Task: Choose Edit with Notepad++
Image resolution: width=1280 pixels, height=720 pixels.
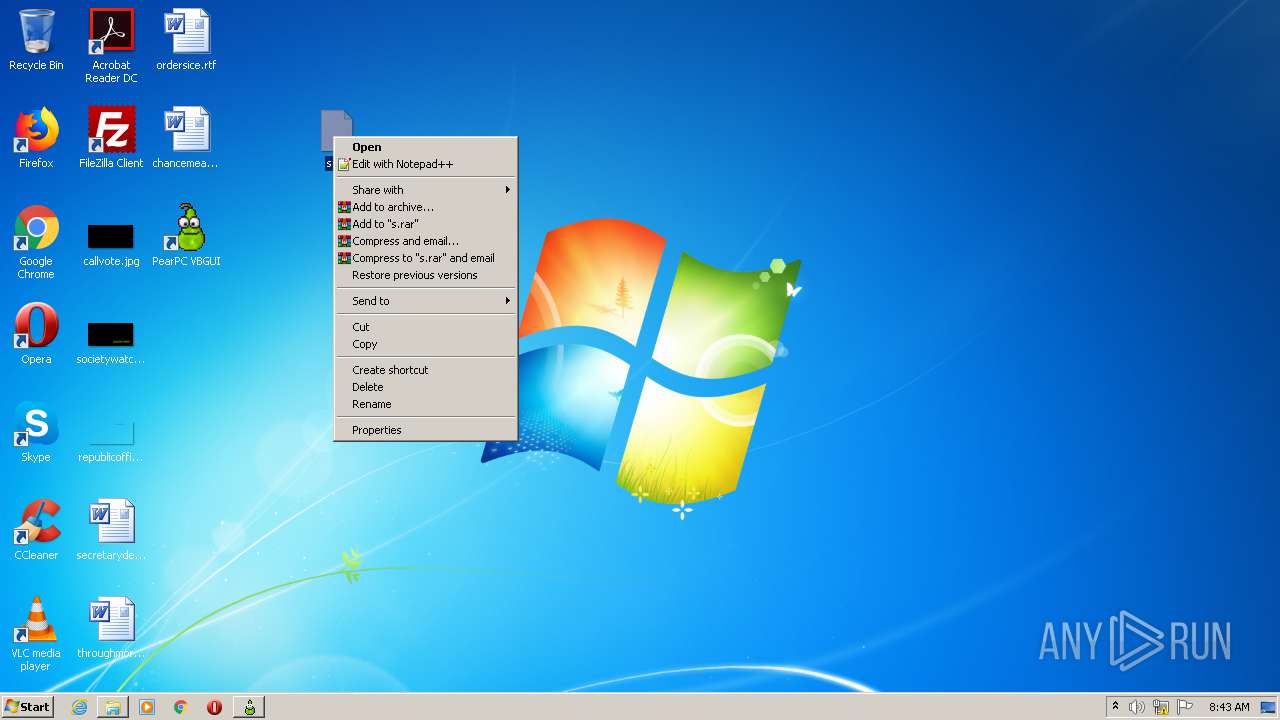Action: pyautogui.click(x=425, y=164)
